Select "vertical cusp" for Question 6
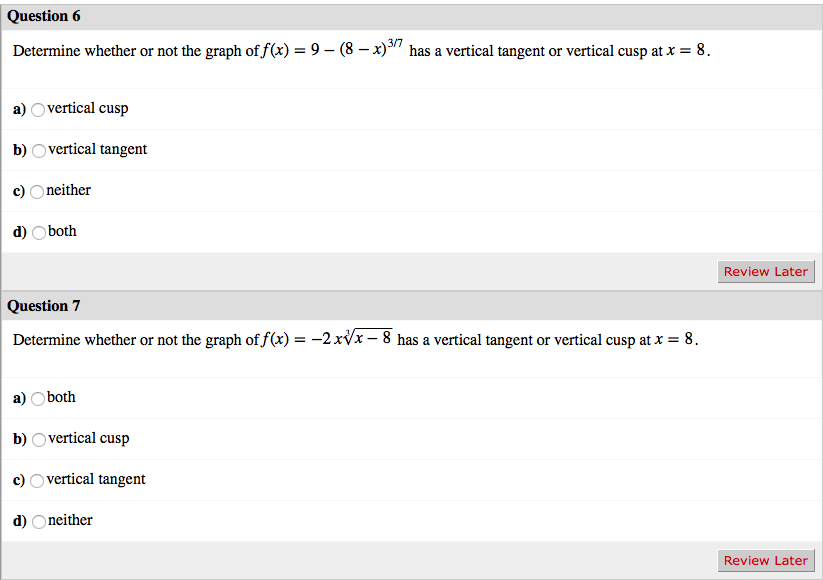823x580 pixels. pos(38,110)
